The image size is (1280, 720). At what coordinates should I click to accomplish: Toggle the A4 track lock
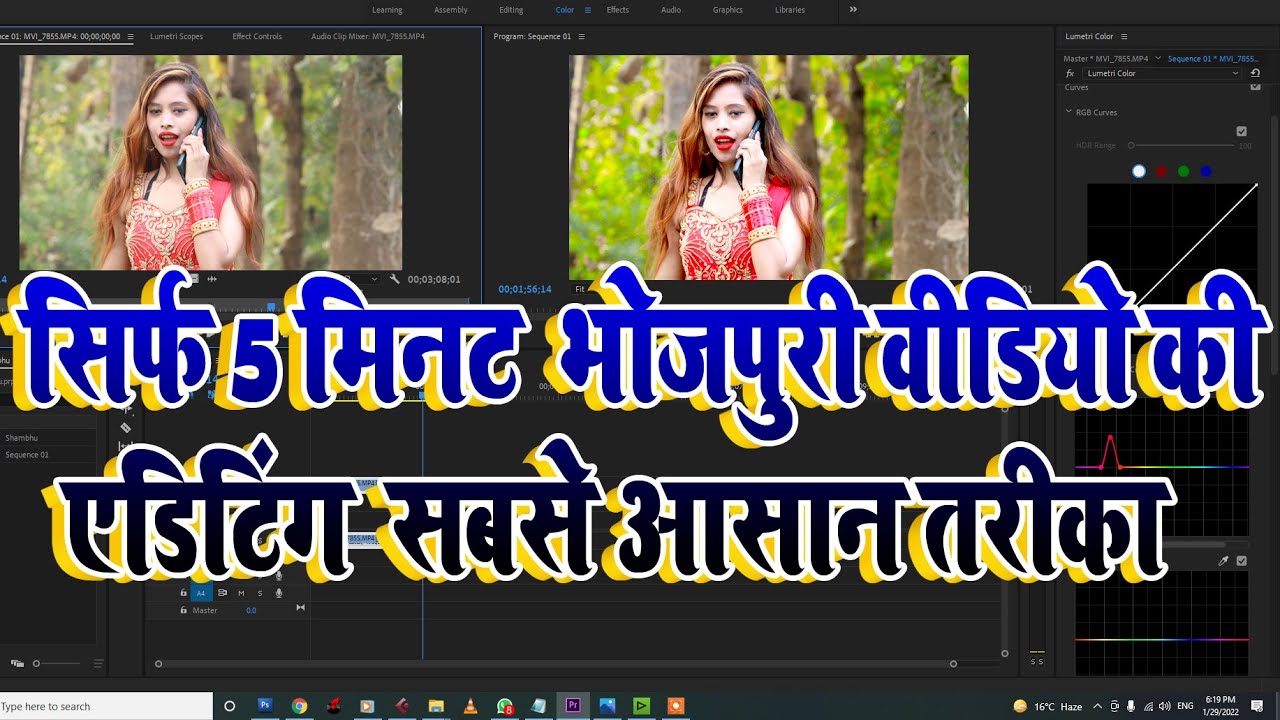tap(183, 593)
